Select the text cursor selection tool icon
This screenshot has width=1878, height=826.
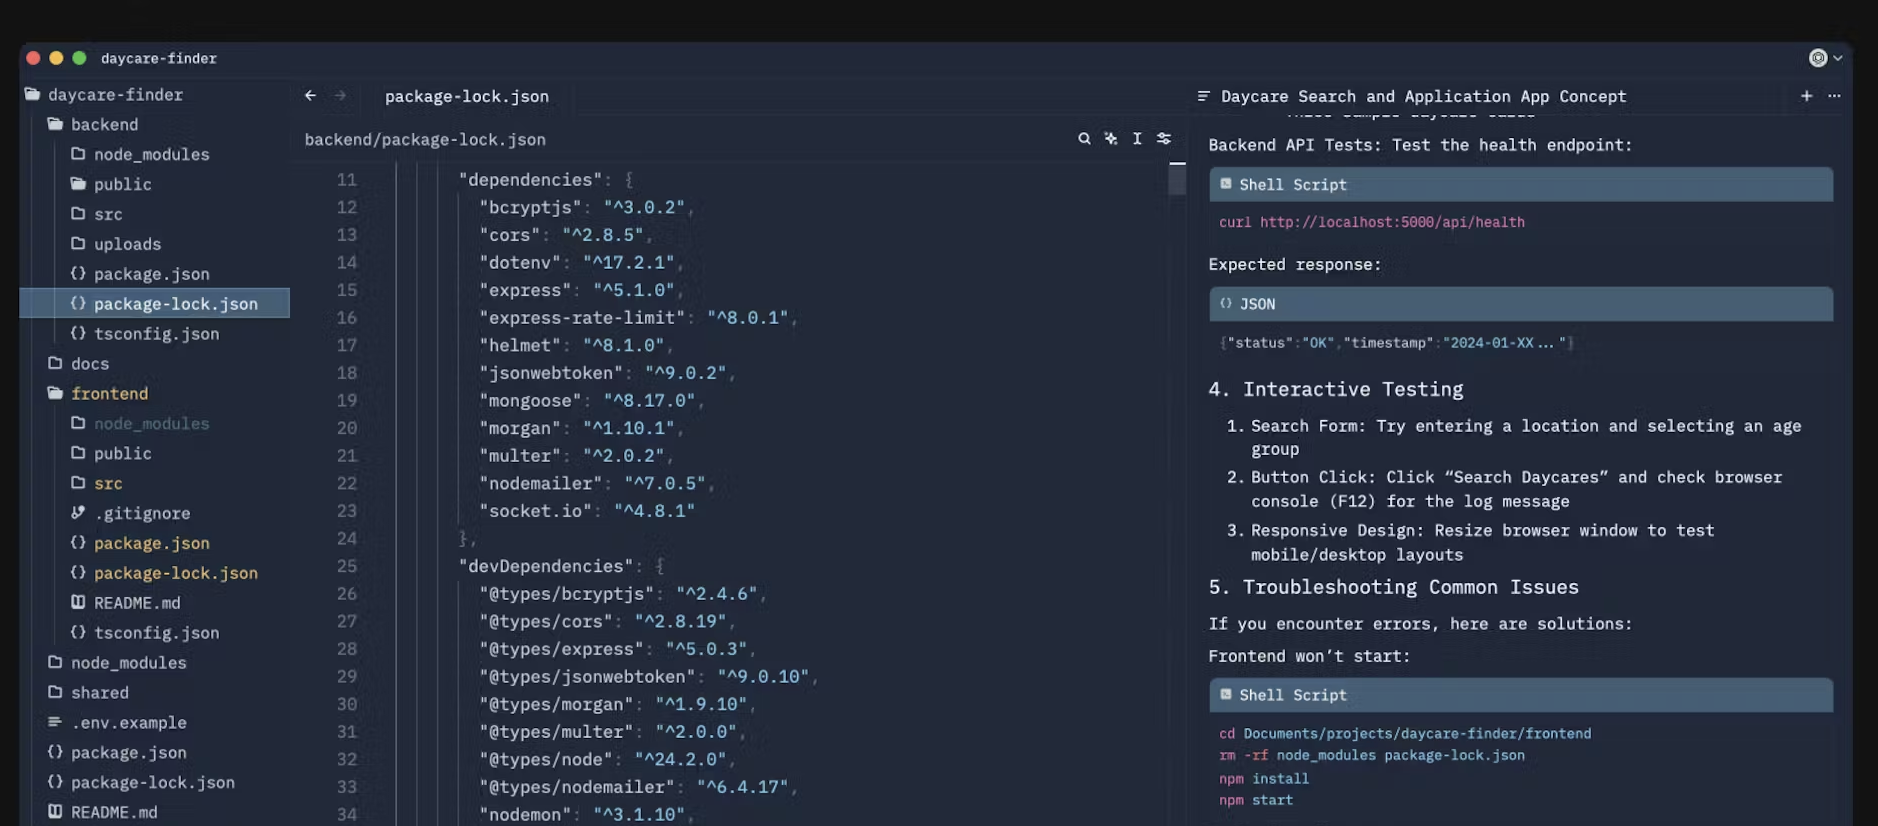coord(1137,139)
